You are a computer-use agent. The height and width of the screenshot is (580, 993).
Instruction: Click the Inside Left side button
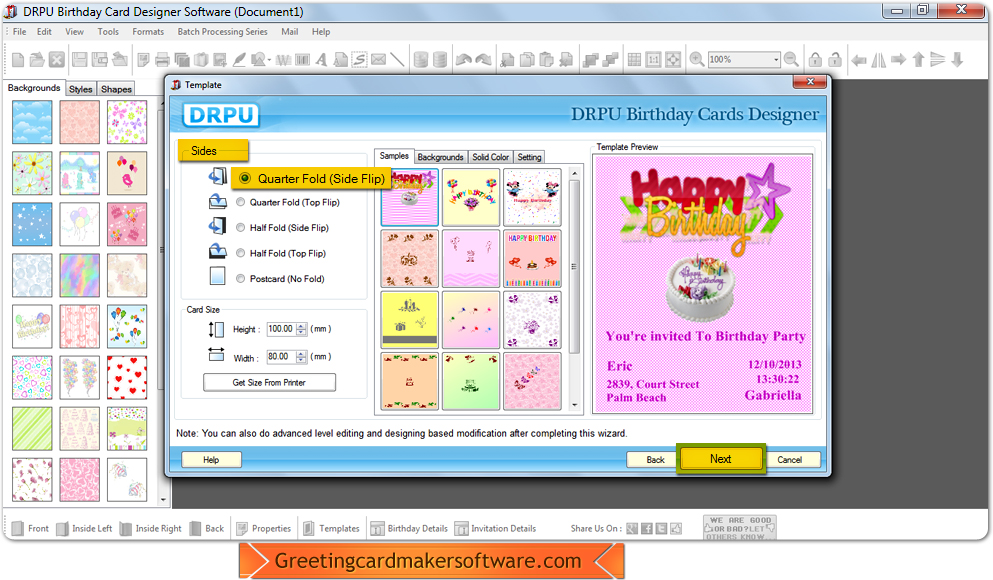pos(84,529)
